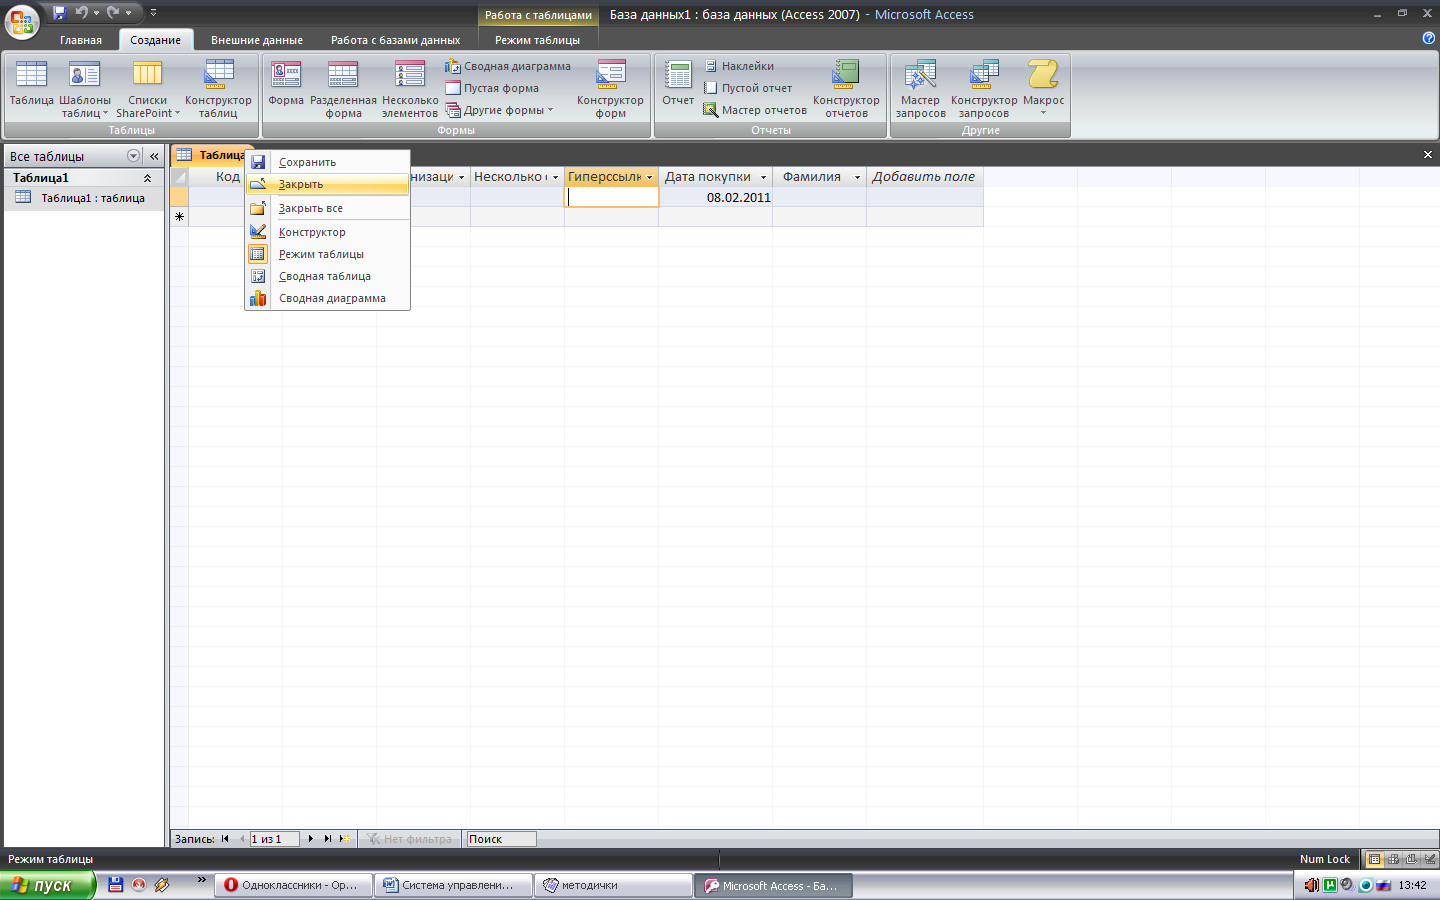Screen dimensions: 1440x900
Task: Click the Макрос ribbon icon
Action: (1043, 88)
